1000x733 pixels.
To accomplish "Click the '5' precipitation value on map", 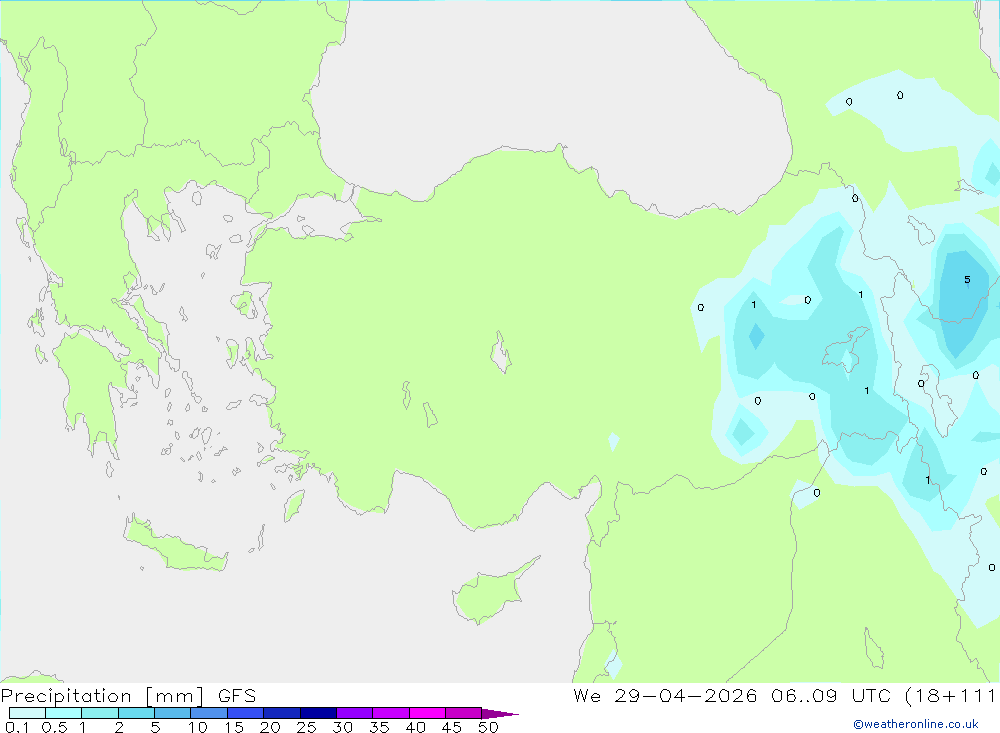I will coord(967,279).
